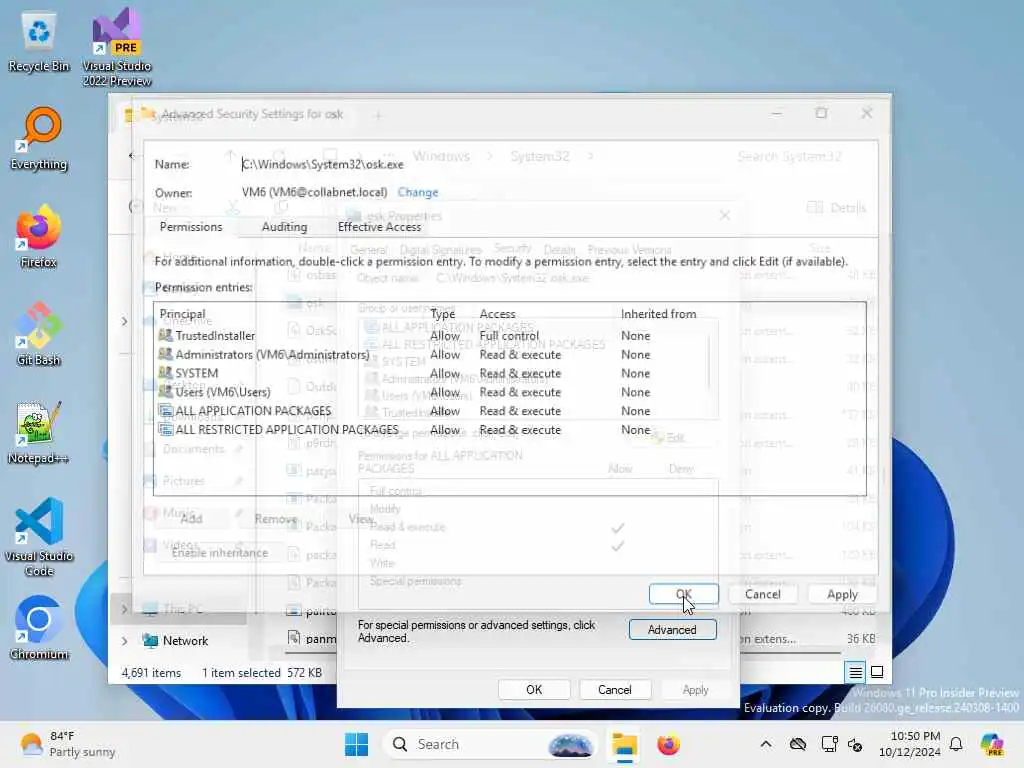Launch Visual Studio 2022 Preview shortcut

pyautogui.click(x=117, y=47)
